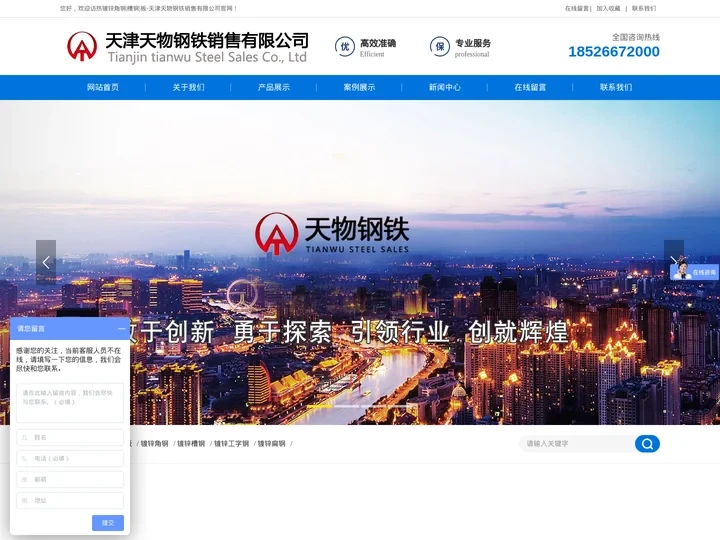Click the blue search magnifier button
This screenshot has width=720, height=540.
pyautogui.click(x=647, y=444)
